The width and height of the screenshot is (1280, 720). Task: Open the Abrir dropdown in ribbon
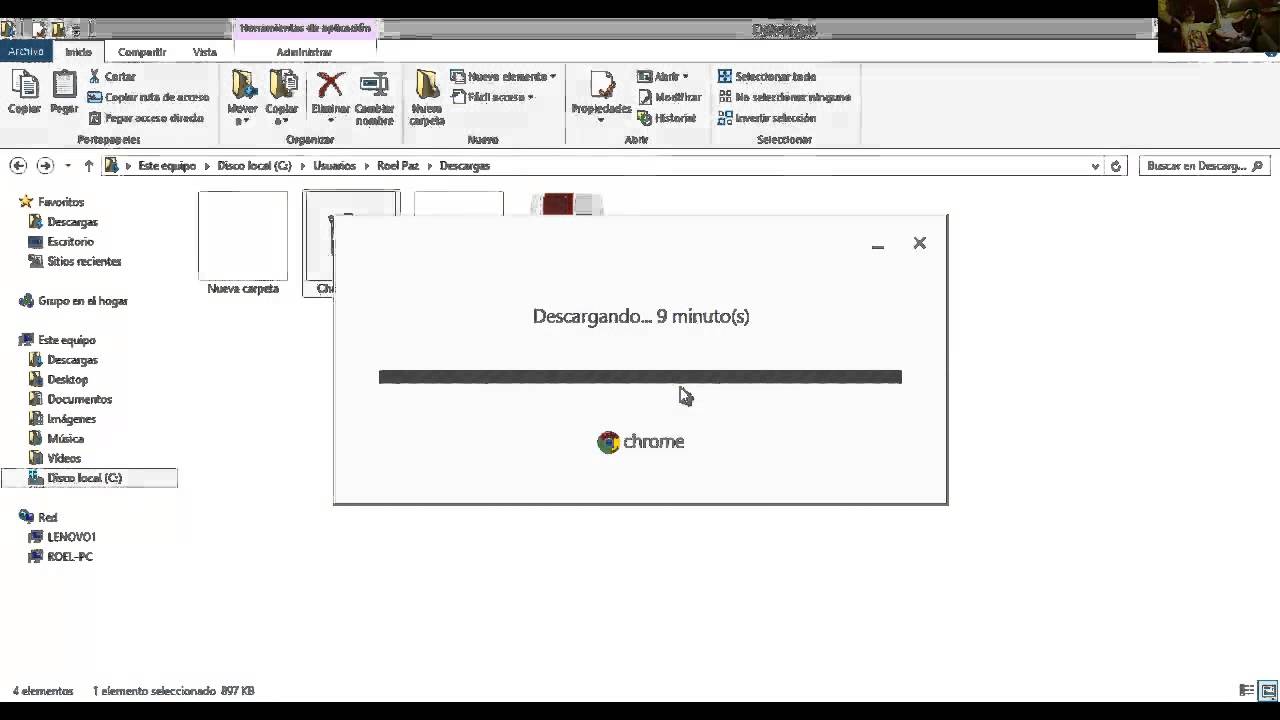662,76
